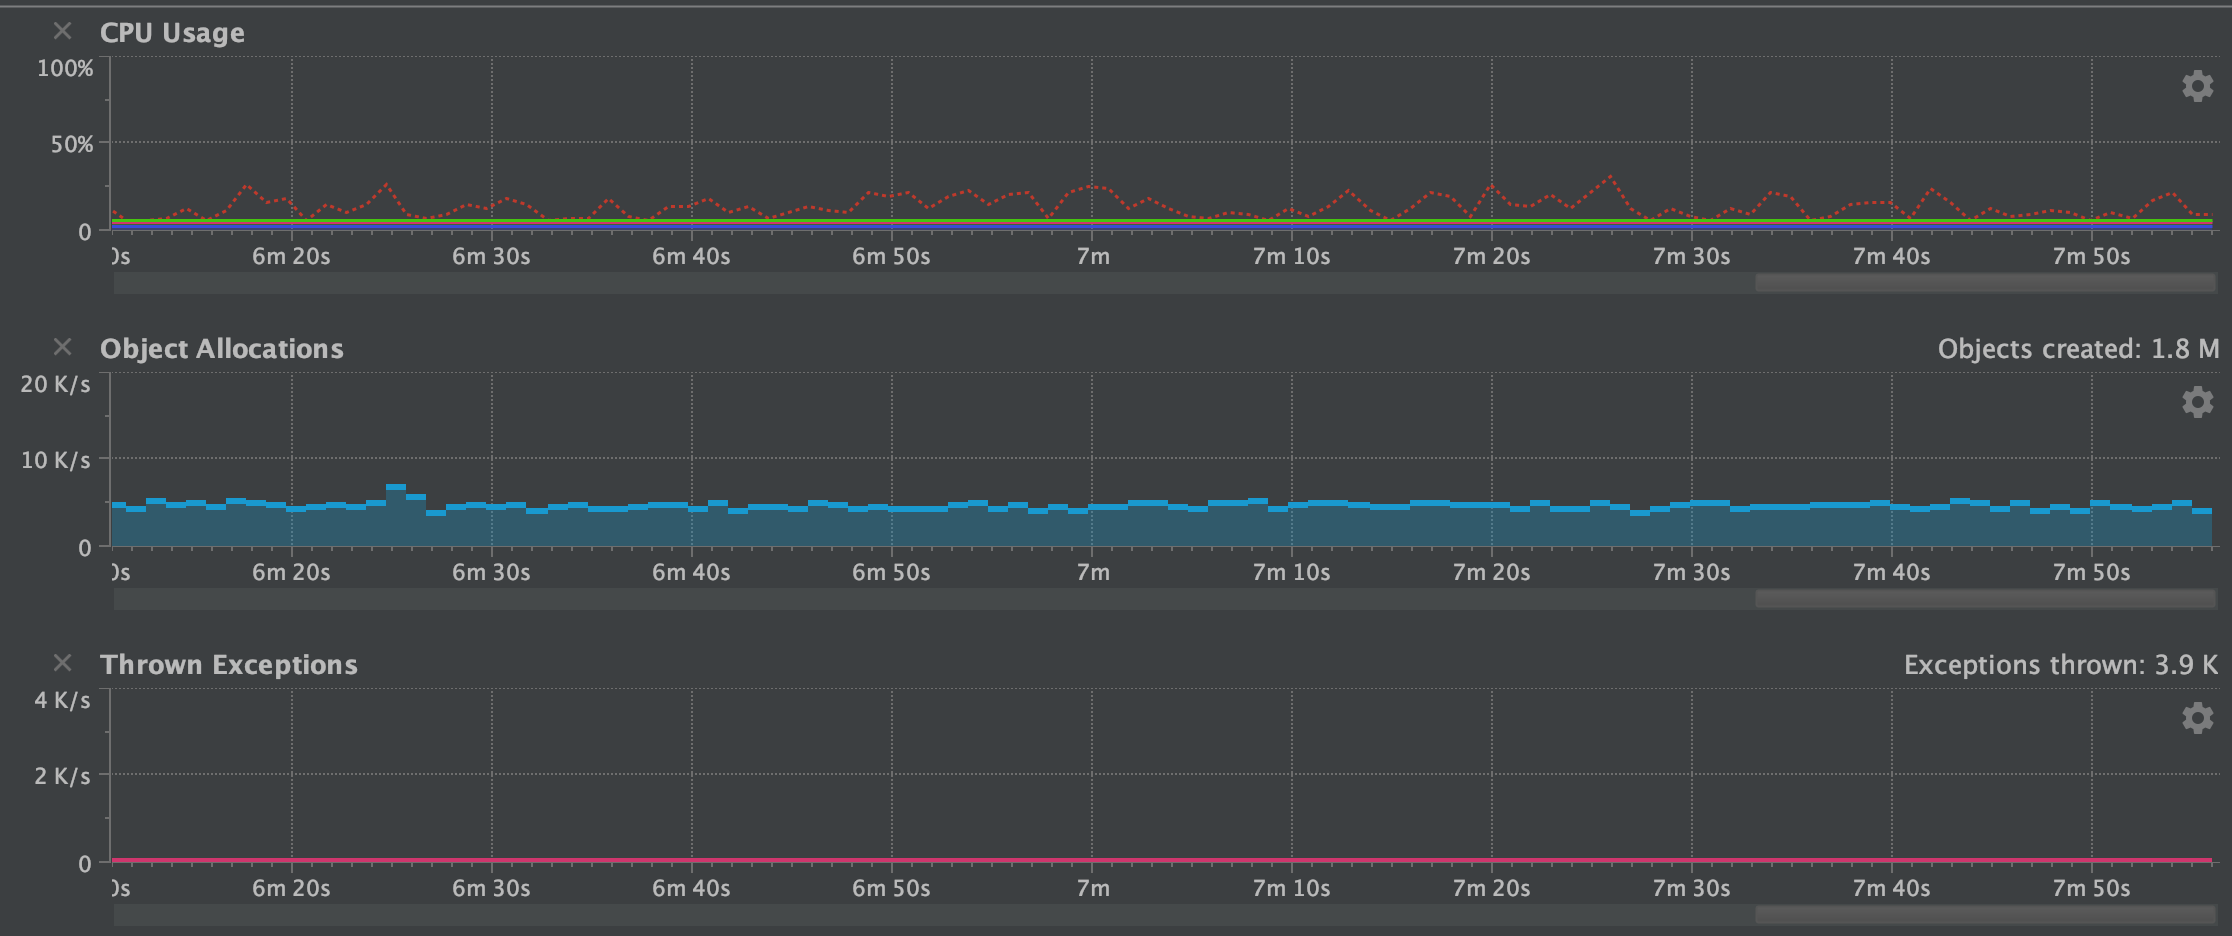Select the 6m 30s mark on Object Allocations timeline
The height and width of the screenshot is (936, 2232).
pos(491,573)
